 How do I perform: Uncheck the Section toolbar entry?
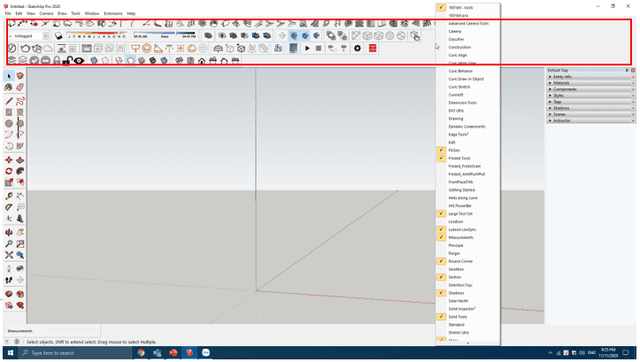coord(468,277)
